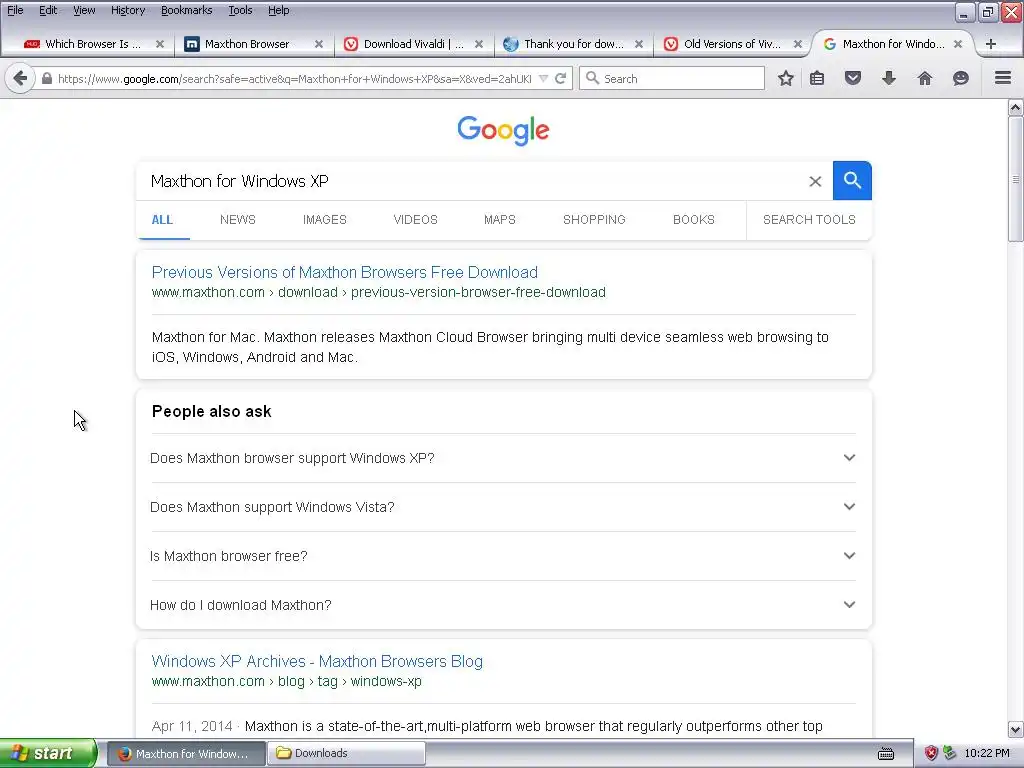Close the Maxthon Browser tab

click(x=319, y=44)
